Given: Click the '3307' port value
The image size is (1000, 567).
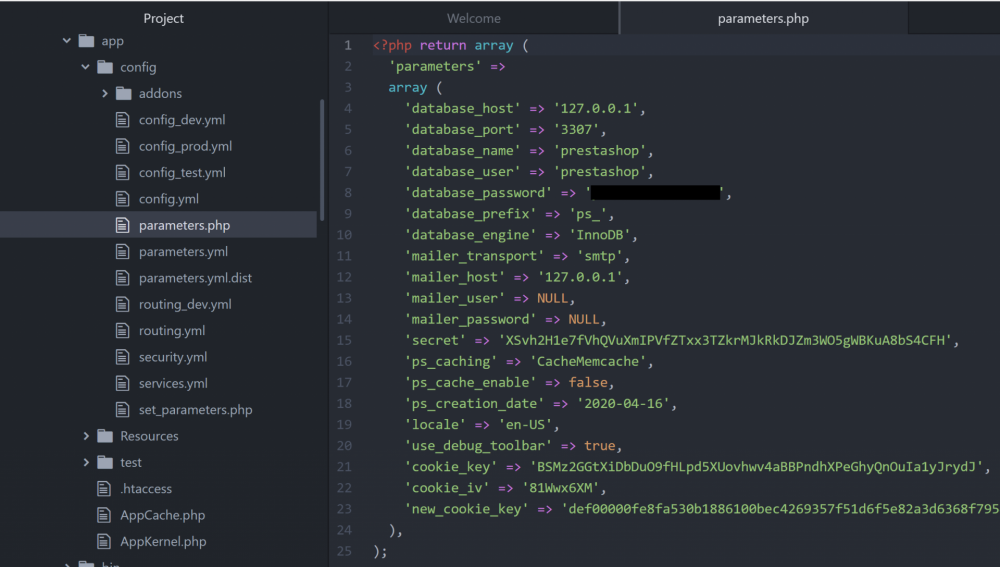Looking at the screenshot, I should (x=577, y=129).
